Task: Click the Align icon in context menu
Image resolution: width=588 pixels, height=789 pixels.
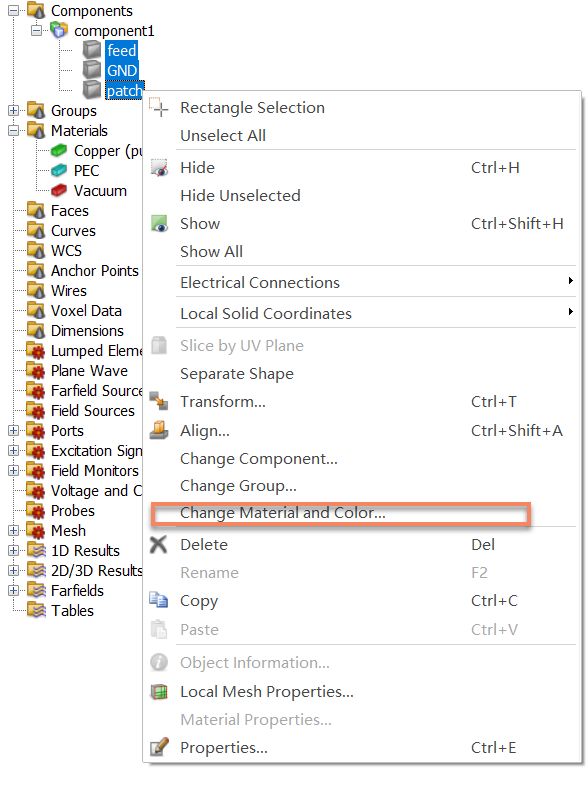Action: pyautogui.click(x=159, y=430)
